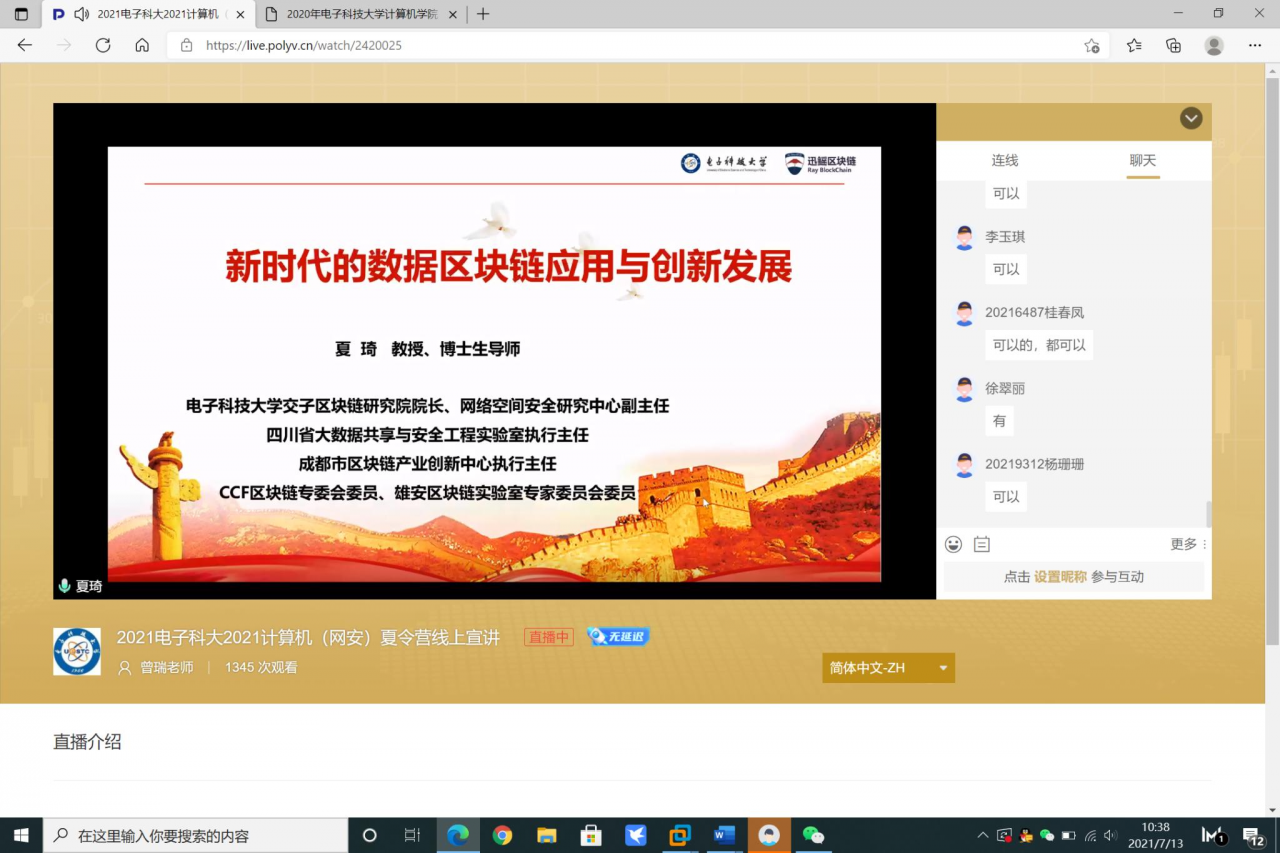
Task: Open the 简体中文-ZH language dropdown
Action: (x=887, y=667)
